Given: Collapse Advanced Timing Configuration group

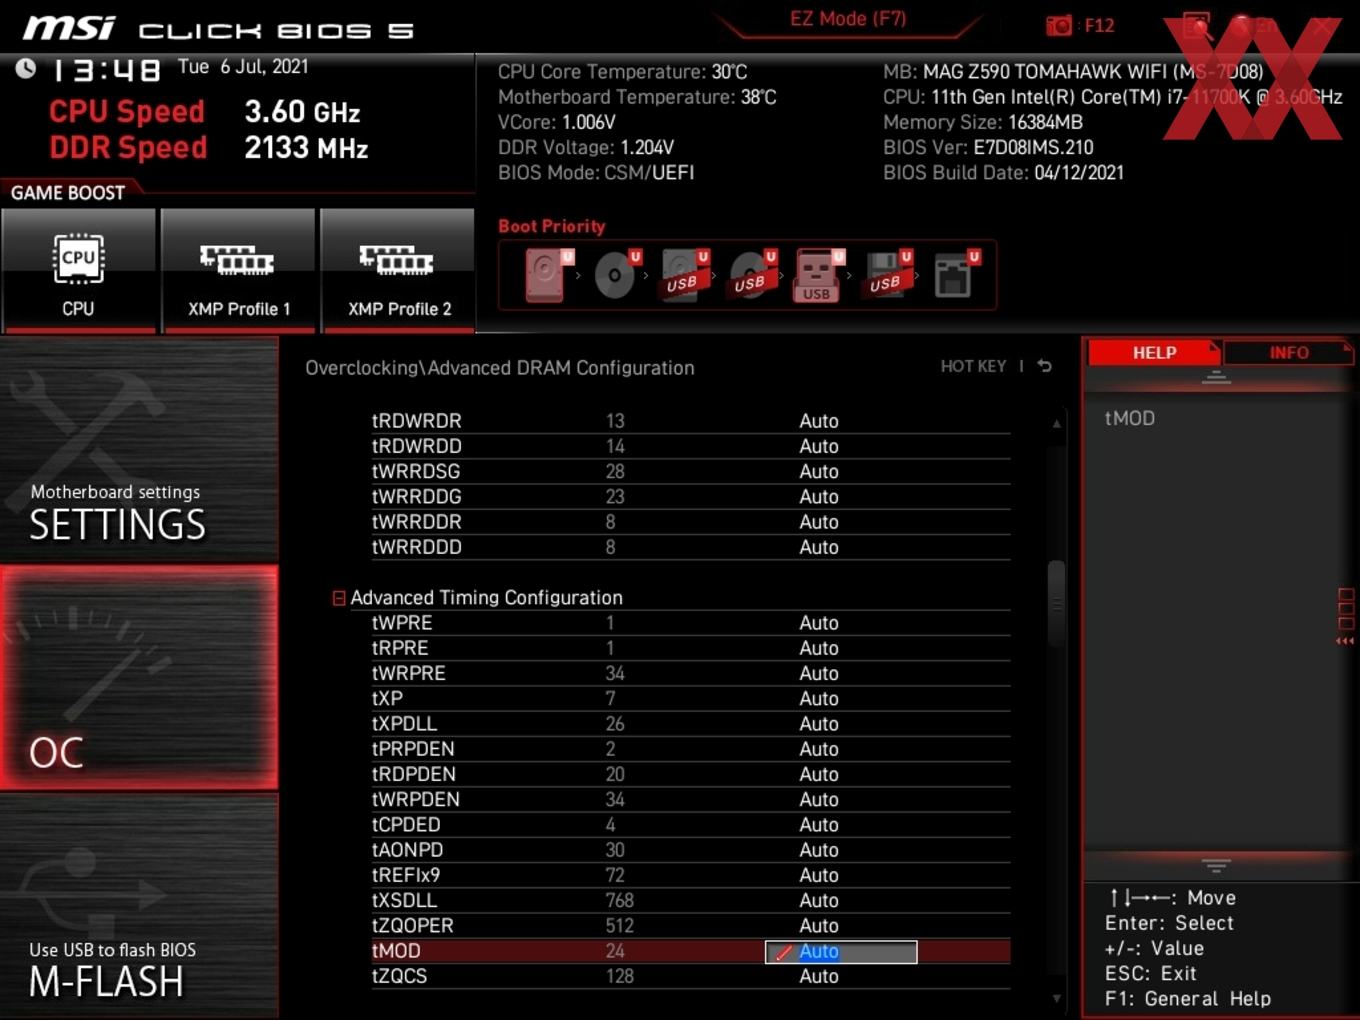Looking at the screenshot, I should (x=339, y=598).
